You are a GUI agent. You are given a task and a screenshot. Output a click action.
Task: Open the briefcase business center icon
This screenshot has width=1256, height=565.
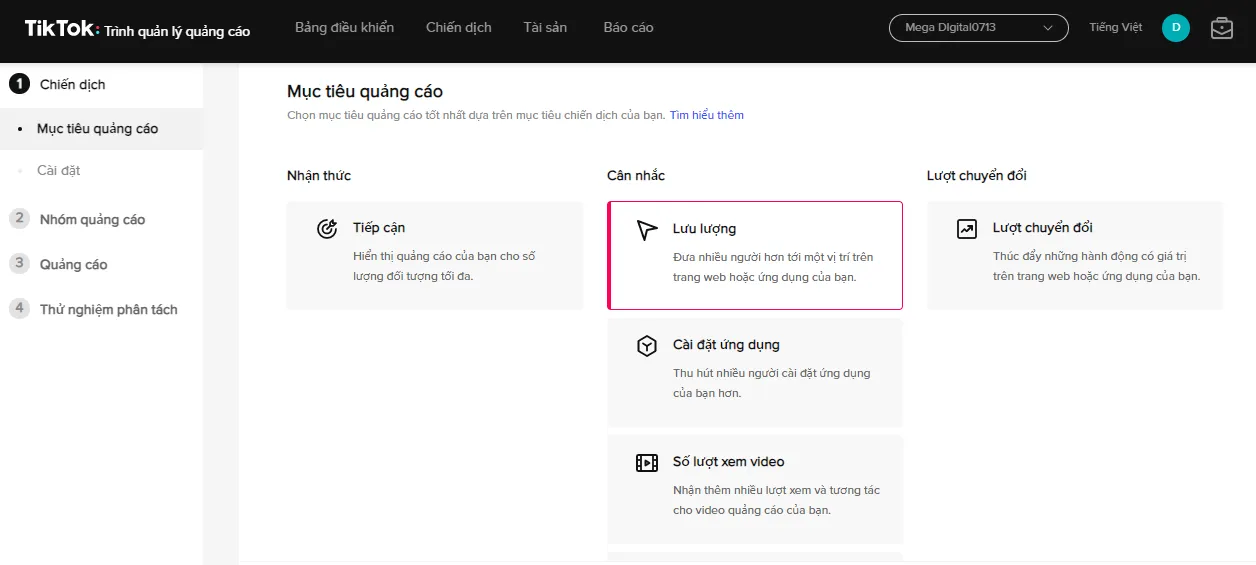[1221, 28]
